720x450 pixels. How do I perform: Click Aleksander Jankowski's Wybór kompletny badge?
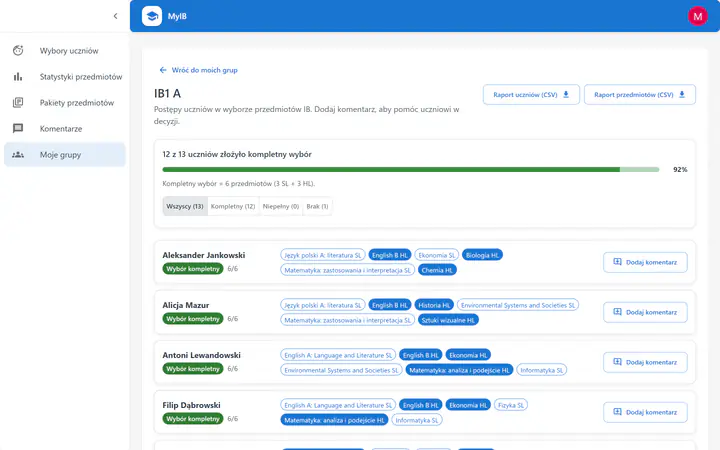(193, 269)
